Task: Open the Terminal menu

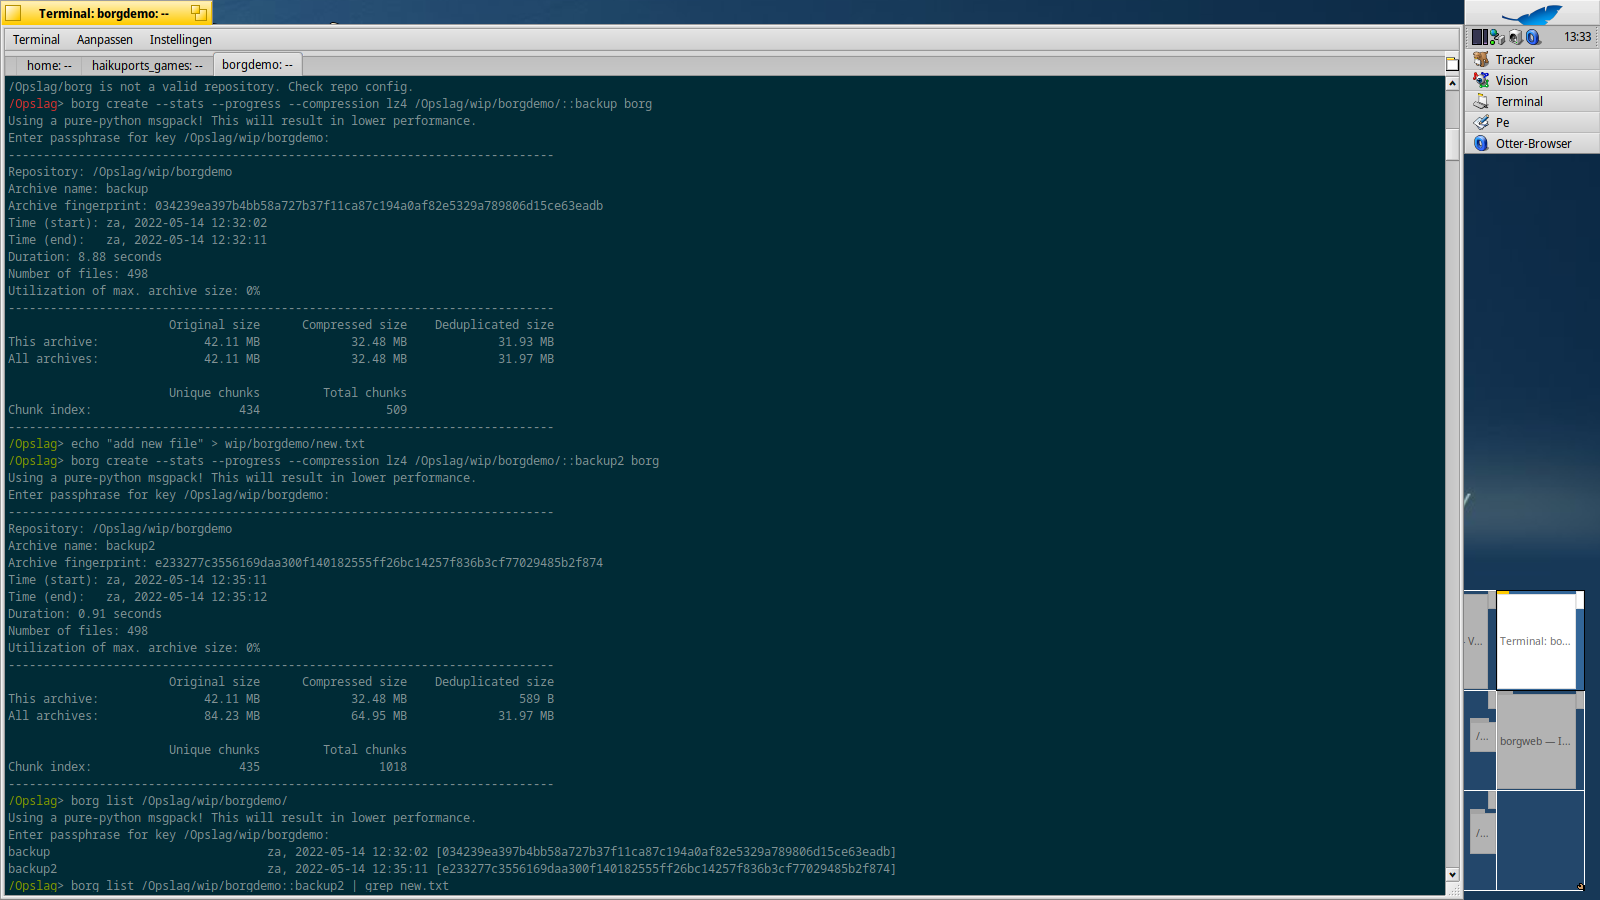Action: [x=36, y=40]
